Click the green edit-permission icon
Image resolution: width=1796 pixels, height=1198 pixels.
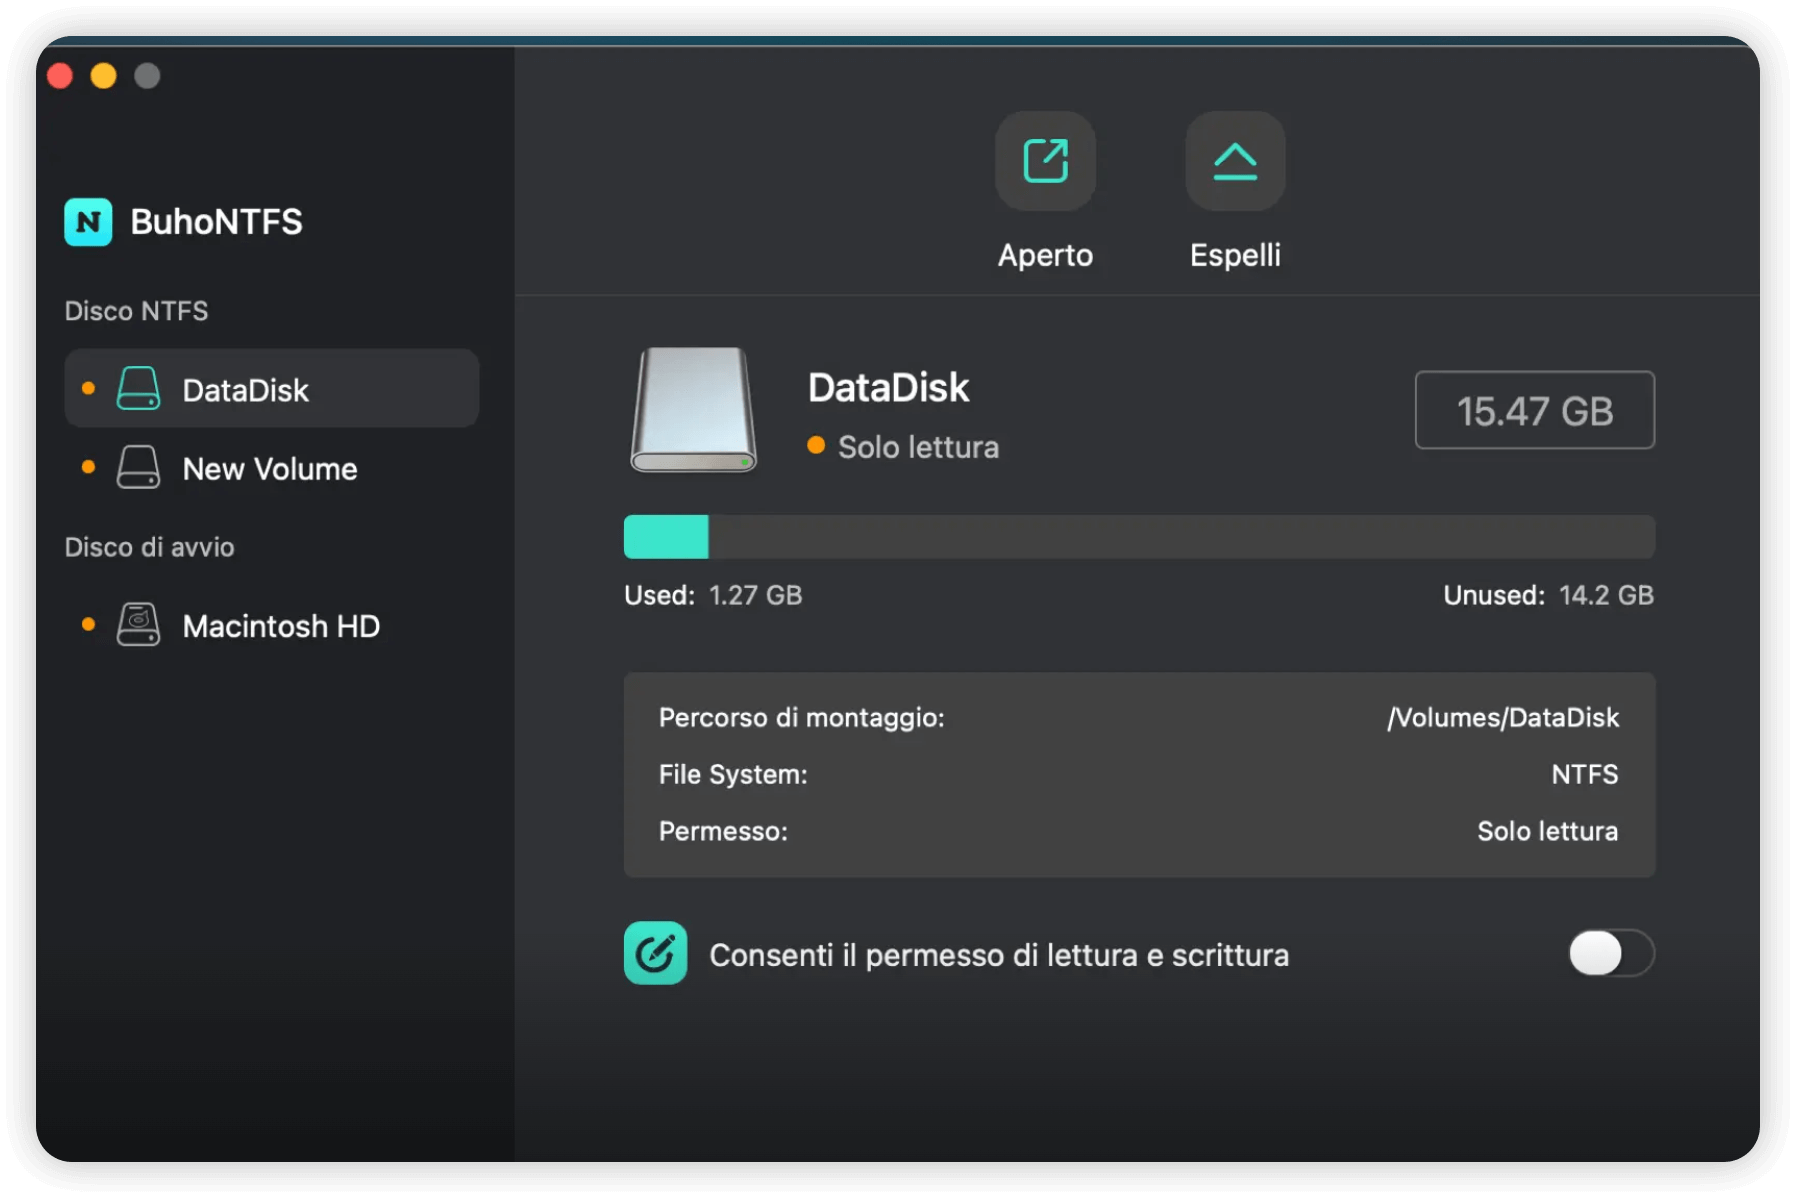coord(655,953)
